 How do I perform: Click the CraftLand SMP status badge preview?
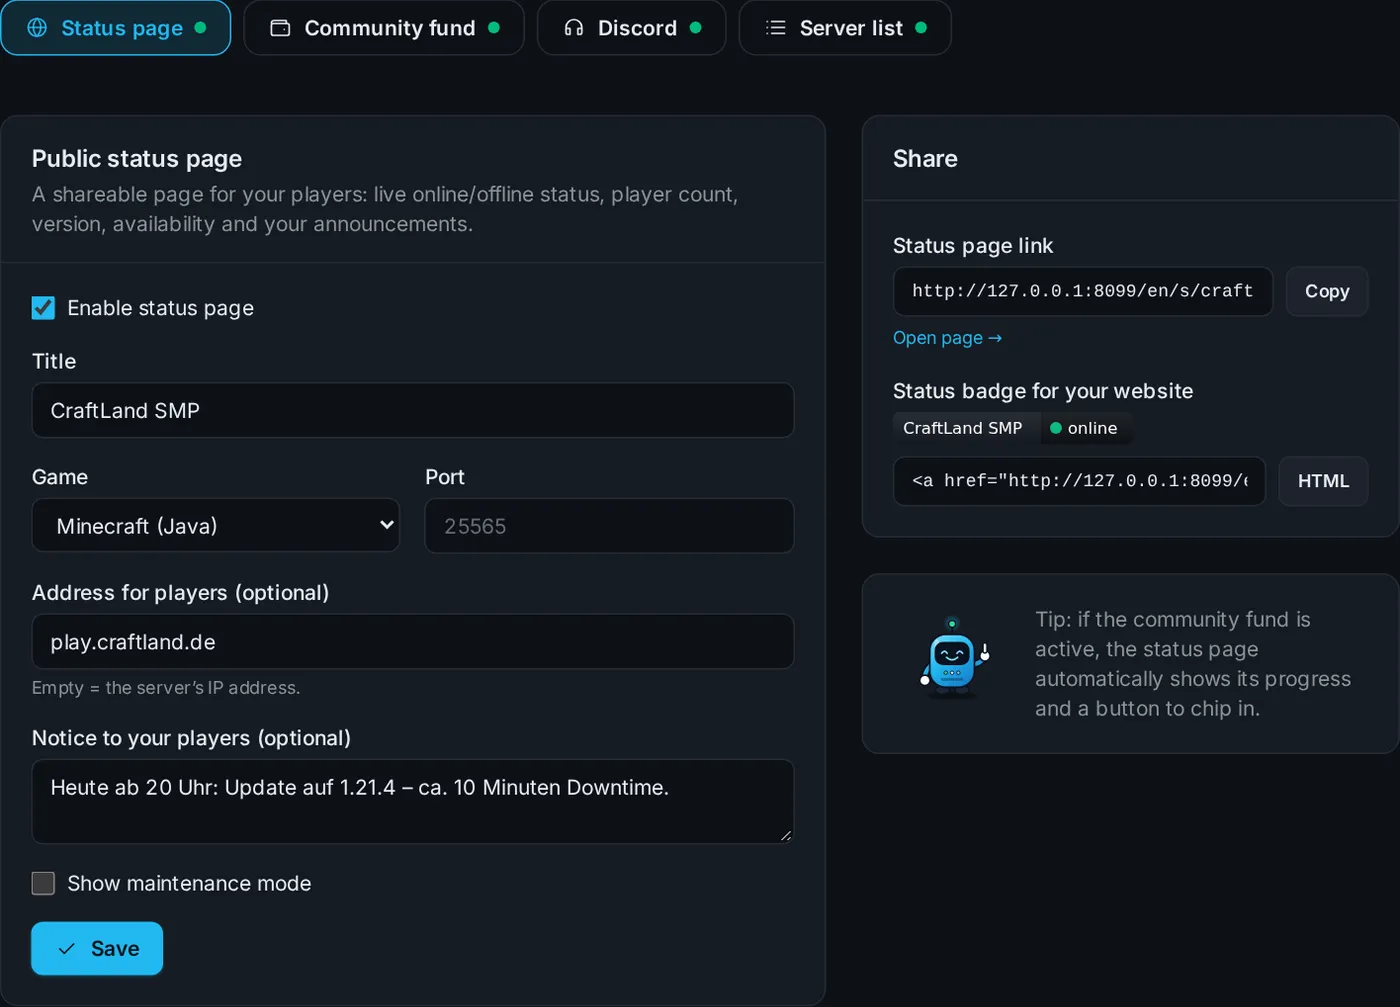click(1013, 428)
